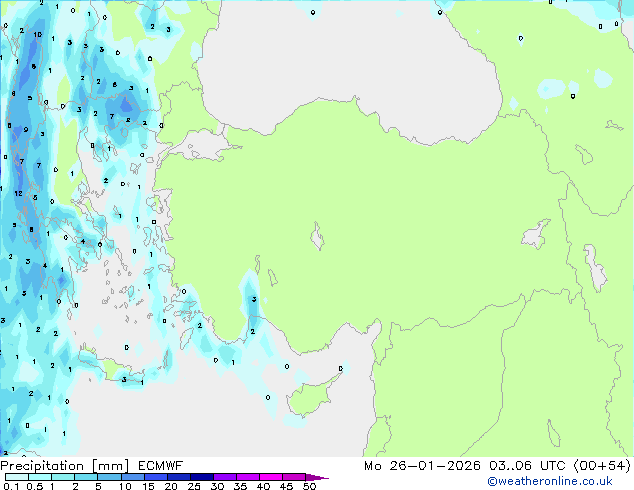Click the '35' legend scale label
The width and height of the screenshot is (634, 490).
click(240, 486)
